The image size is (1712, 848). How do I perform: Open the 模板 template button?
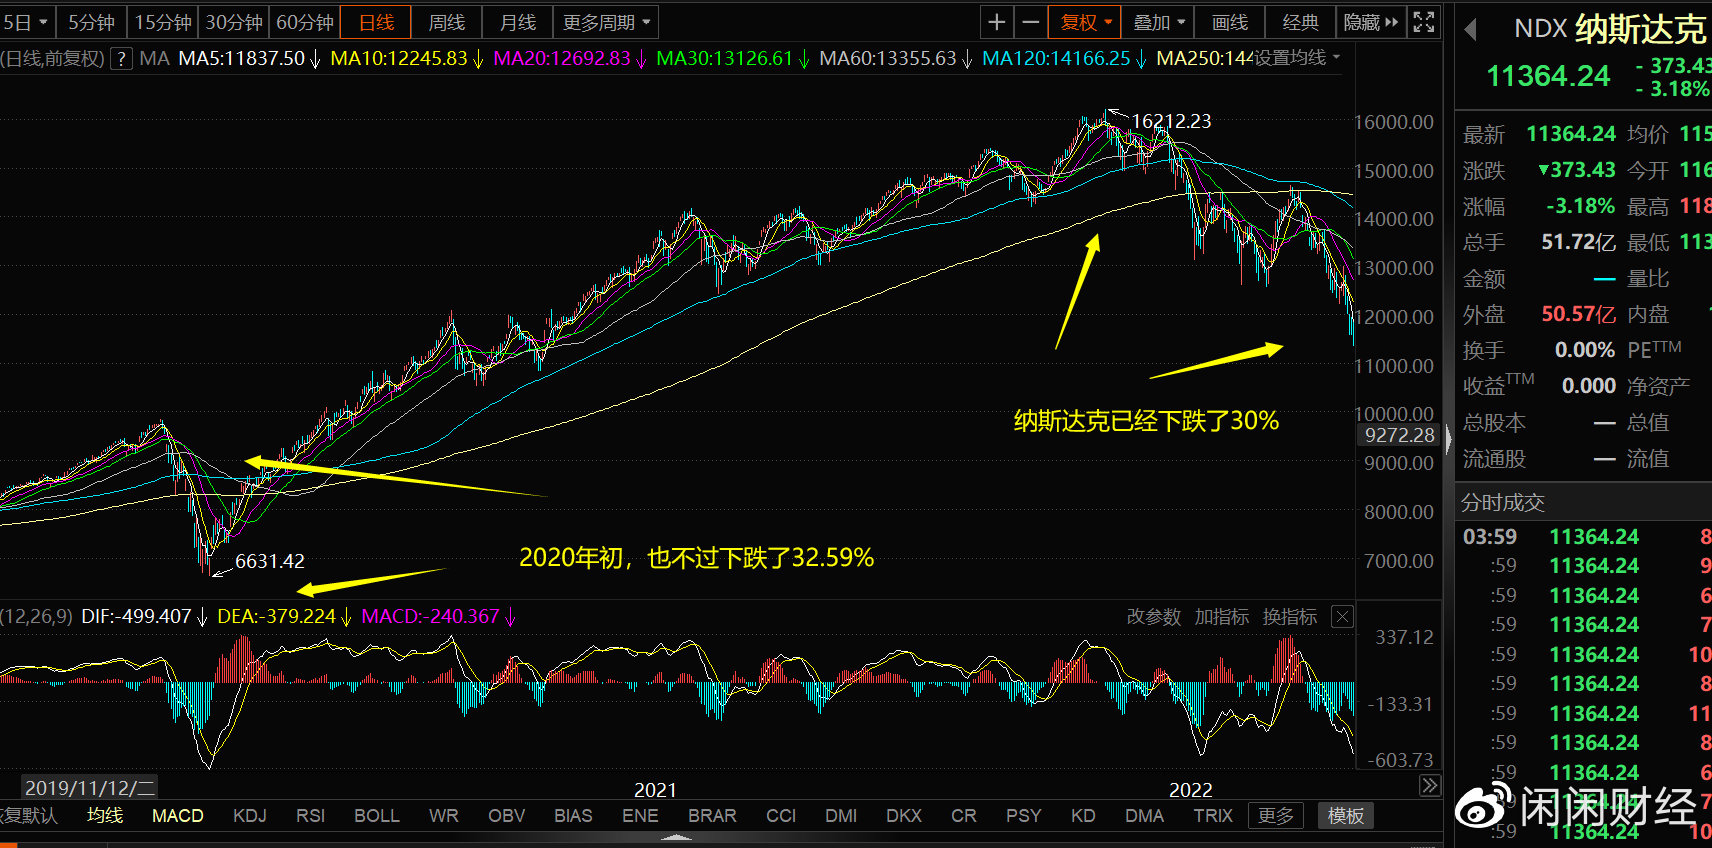click(x=1346, y=816)
